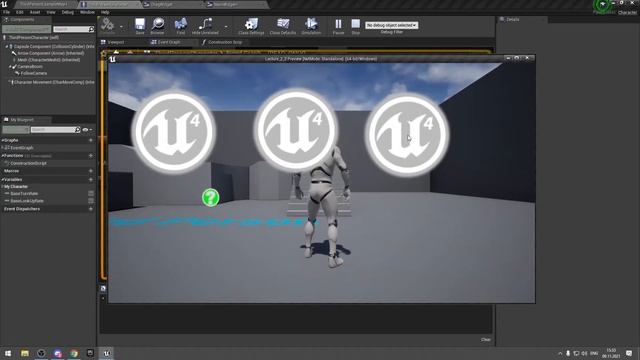Screen dimensions: 640x360
Task: Collapse the Capsule Component tree arrow
Action: tap(7, 47)
